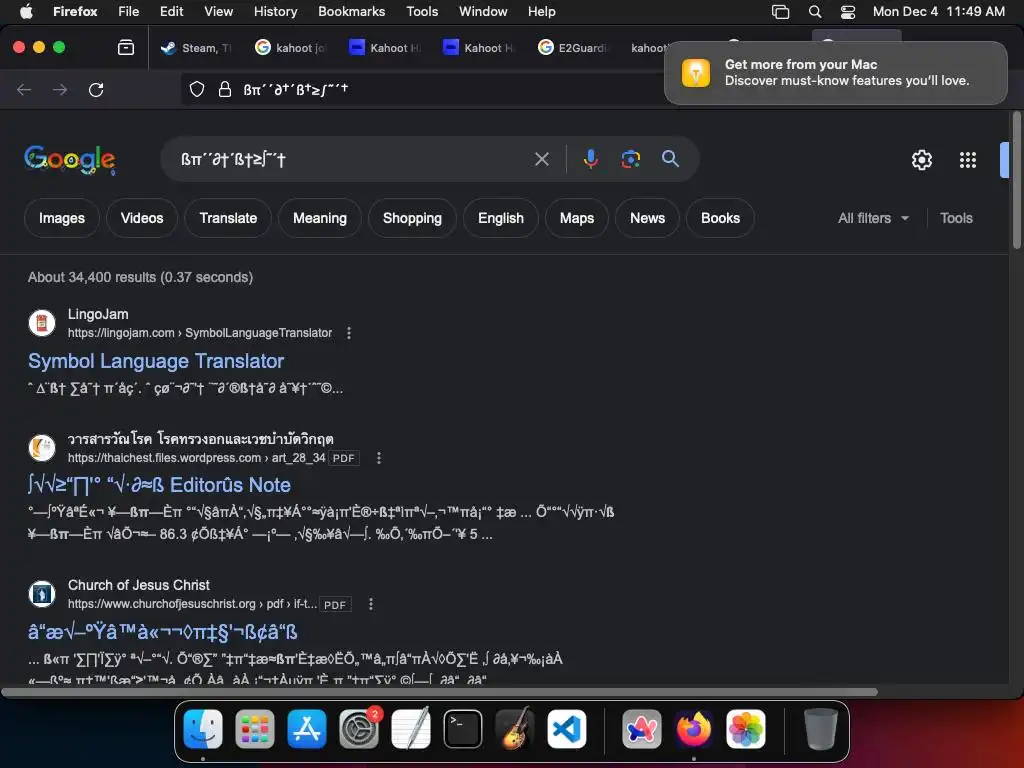Open TextEdit from the Dock
This screenshot has height=768, width=1024.
pos(411,728)
